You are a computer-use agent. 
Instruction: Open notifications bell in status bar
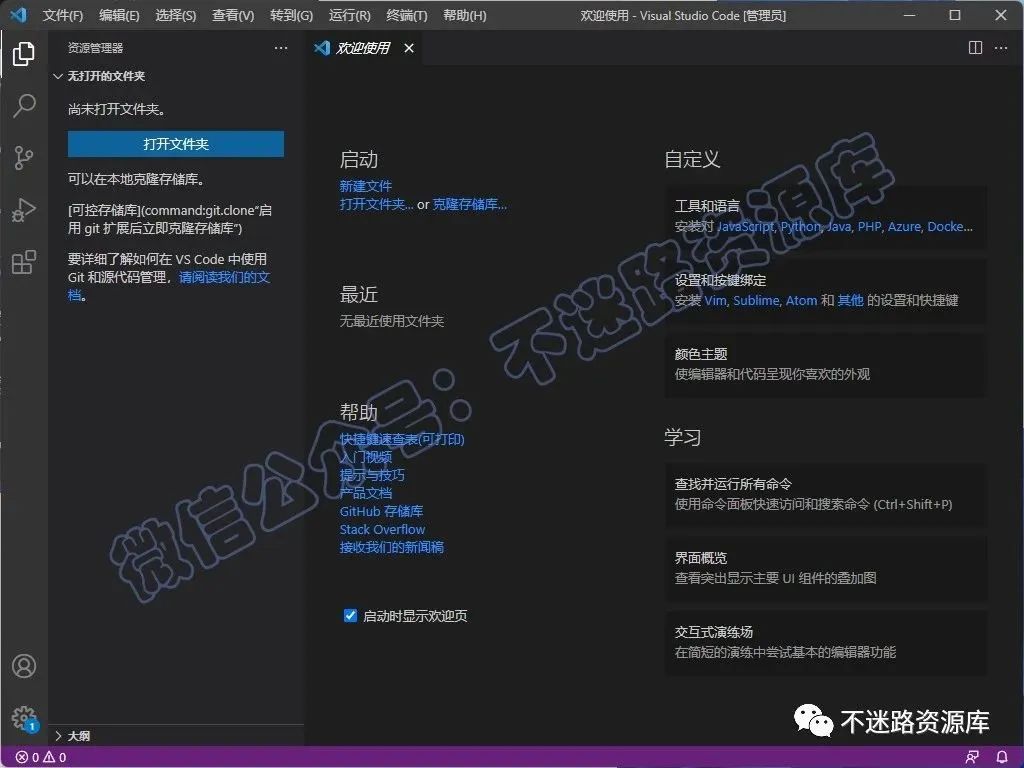pos(1002,757)
